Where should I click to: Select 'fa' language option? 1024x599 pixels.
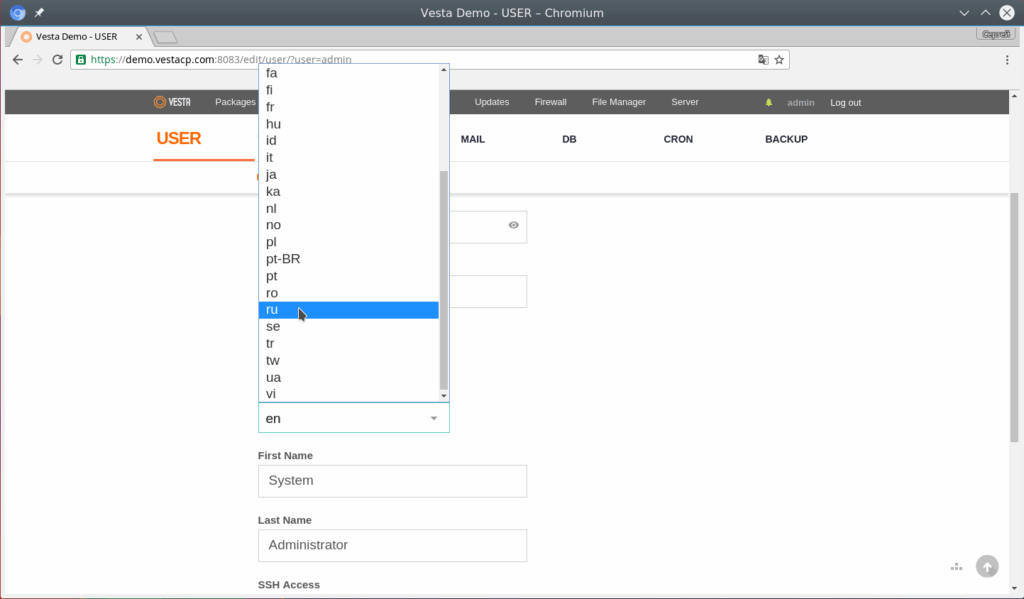349,73
